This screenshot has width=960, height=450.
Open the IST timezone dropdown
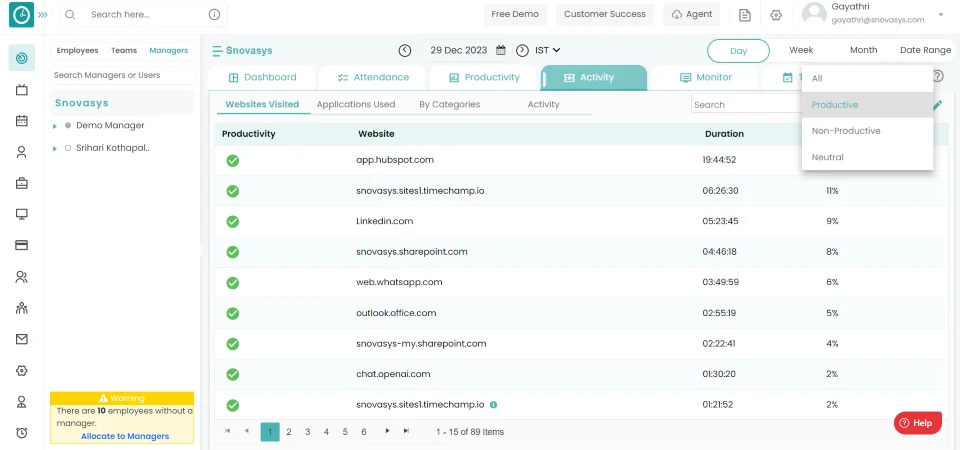(547, 50)
